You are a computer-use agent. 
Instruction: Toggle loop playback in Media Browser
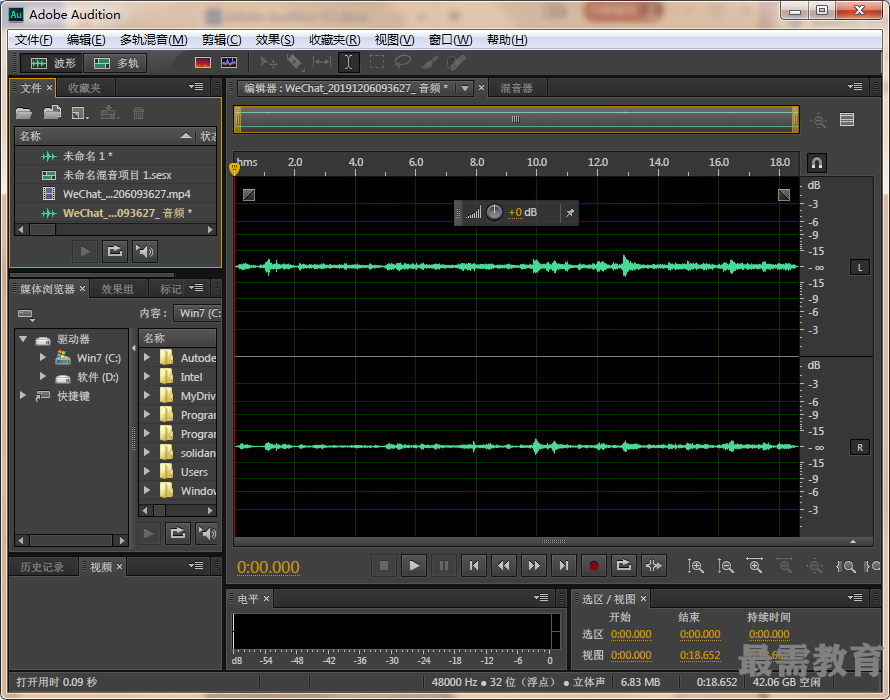(x=178, y=533)
